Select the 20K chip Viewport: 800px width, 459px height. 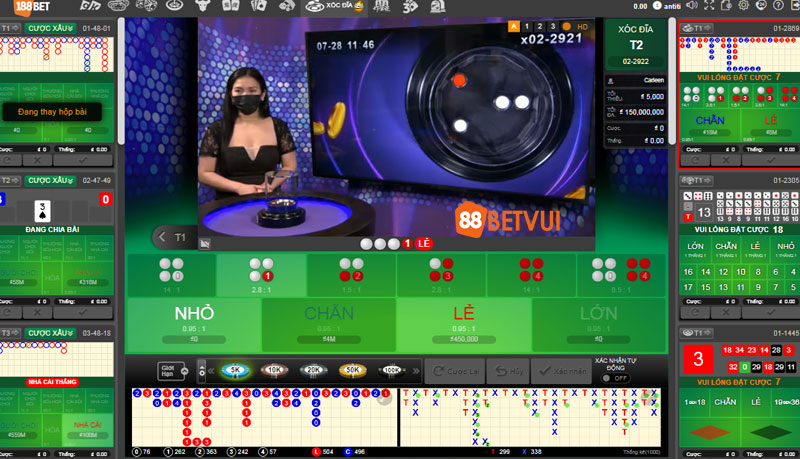pyautogui.click(x=313, y=371)
